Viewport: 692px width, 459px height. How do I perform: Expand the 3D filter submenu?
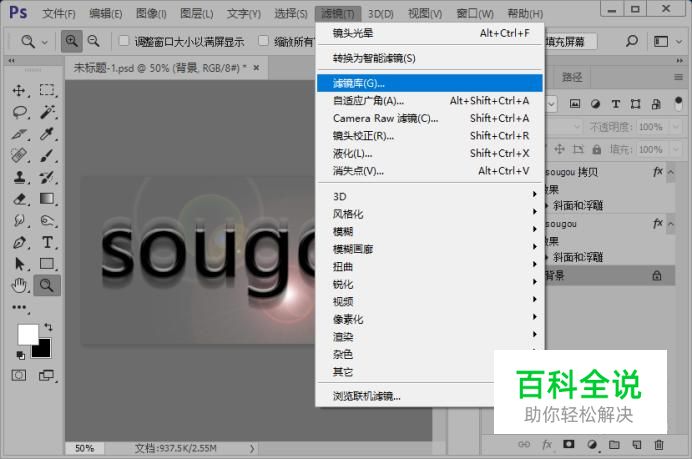click(430, 196)
